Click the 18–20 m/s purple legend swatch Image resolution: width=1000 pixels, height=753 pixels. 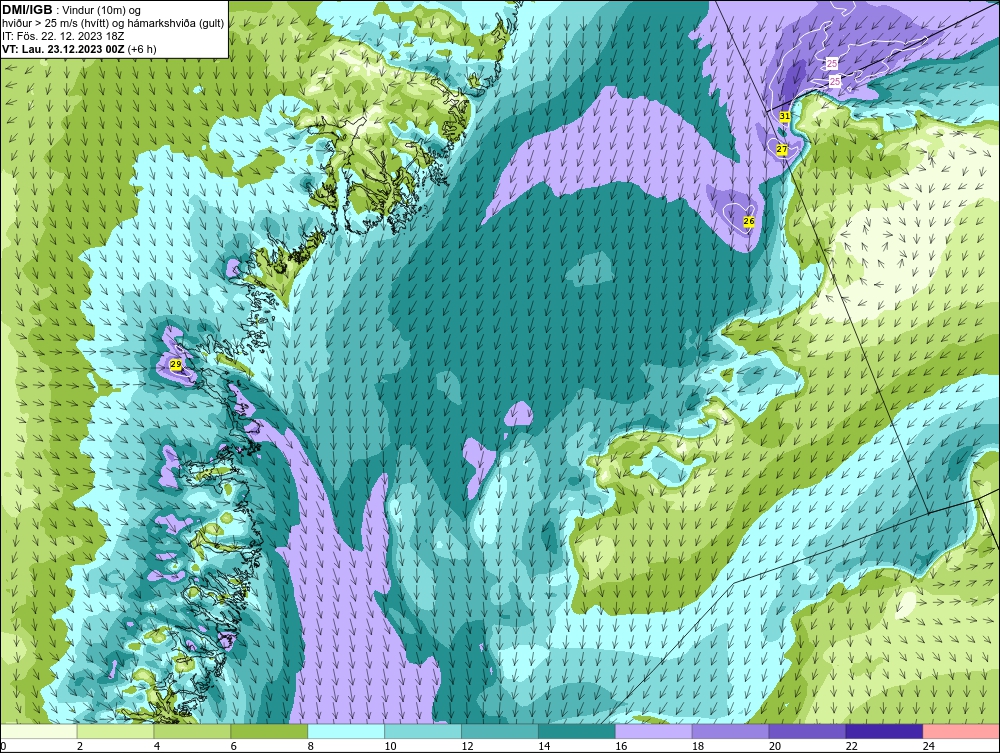pos(730,731)
